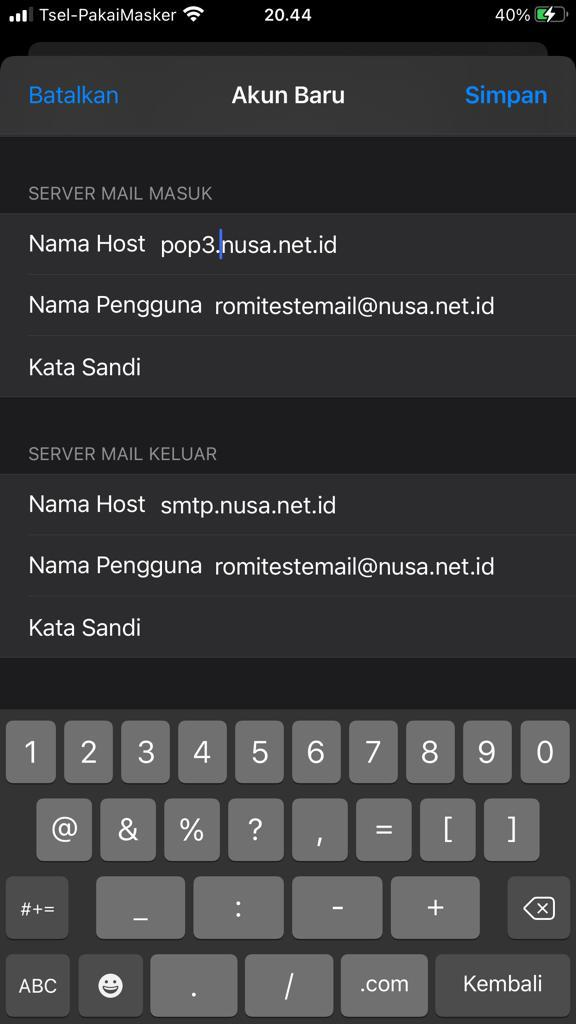Tap the @ symbol key

tap(64, 829)
